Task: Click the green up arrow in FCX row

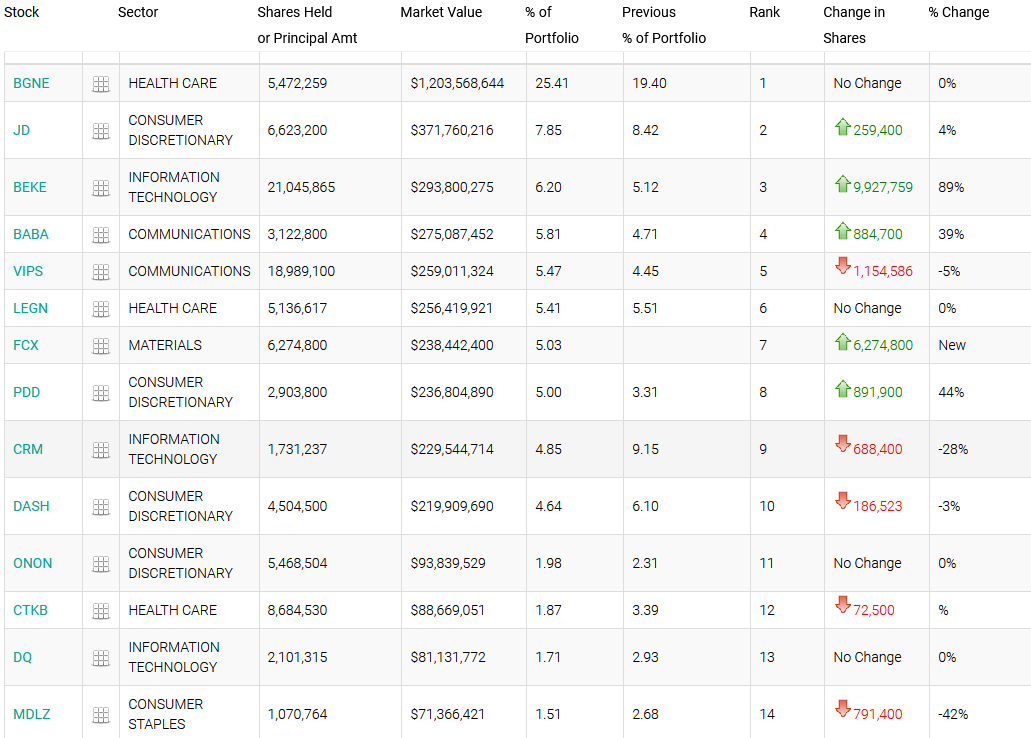Action: 843,341
